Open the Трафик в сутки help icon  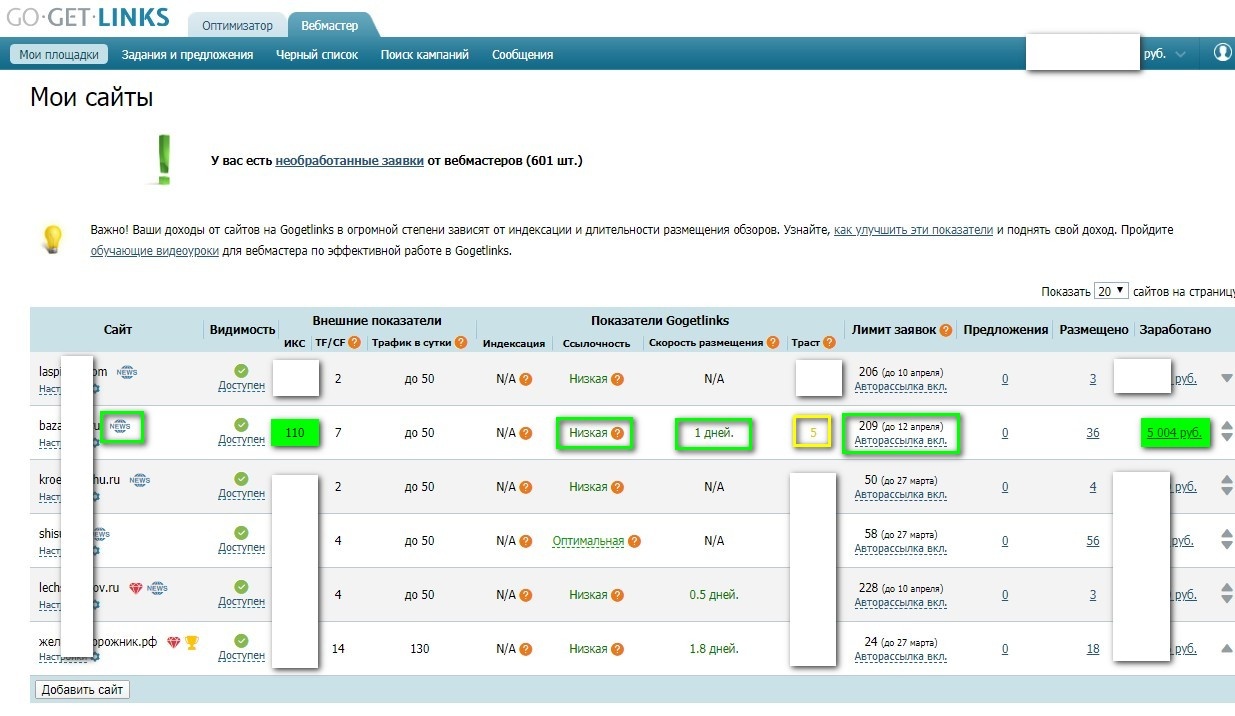coord(461,343)
